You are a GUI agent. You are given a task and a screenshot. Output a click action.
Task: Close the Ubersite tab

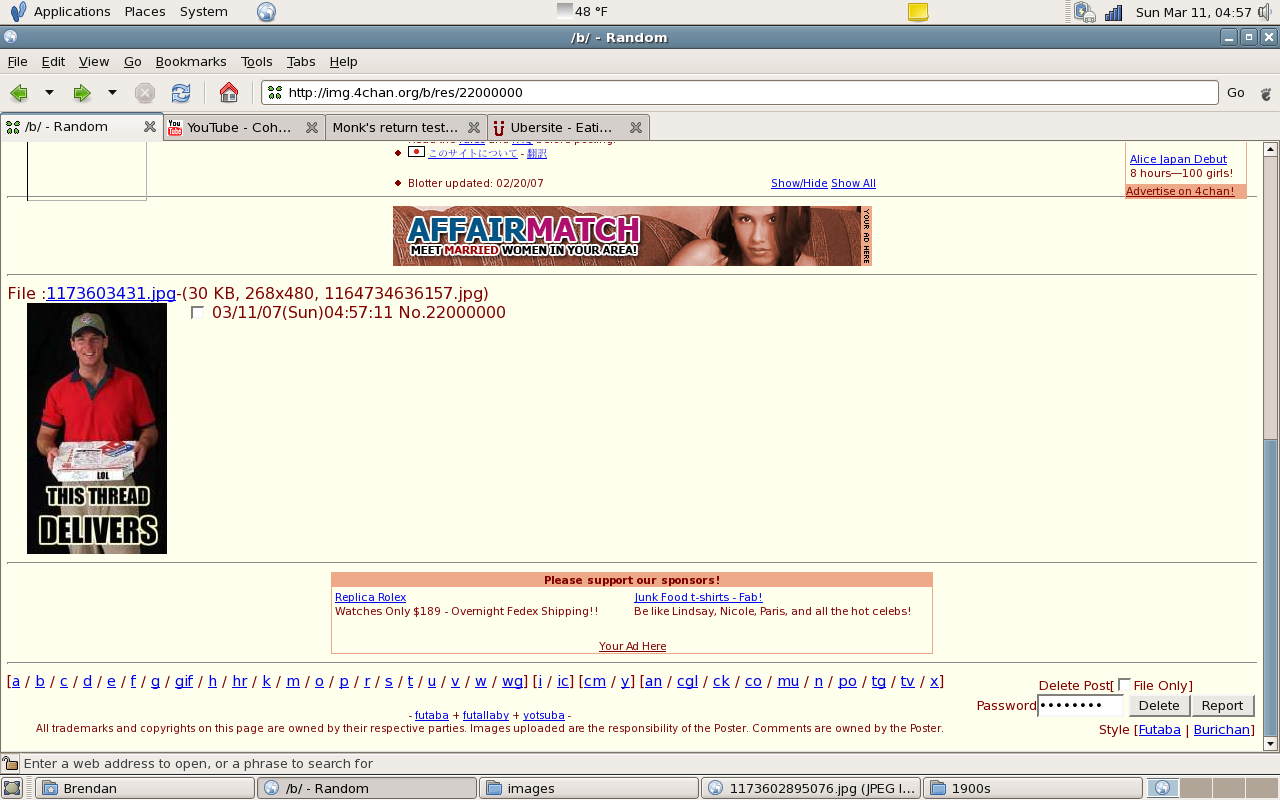(636, 127)
